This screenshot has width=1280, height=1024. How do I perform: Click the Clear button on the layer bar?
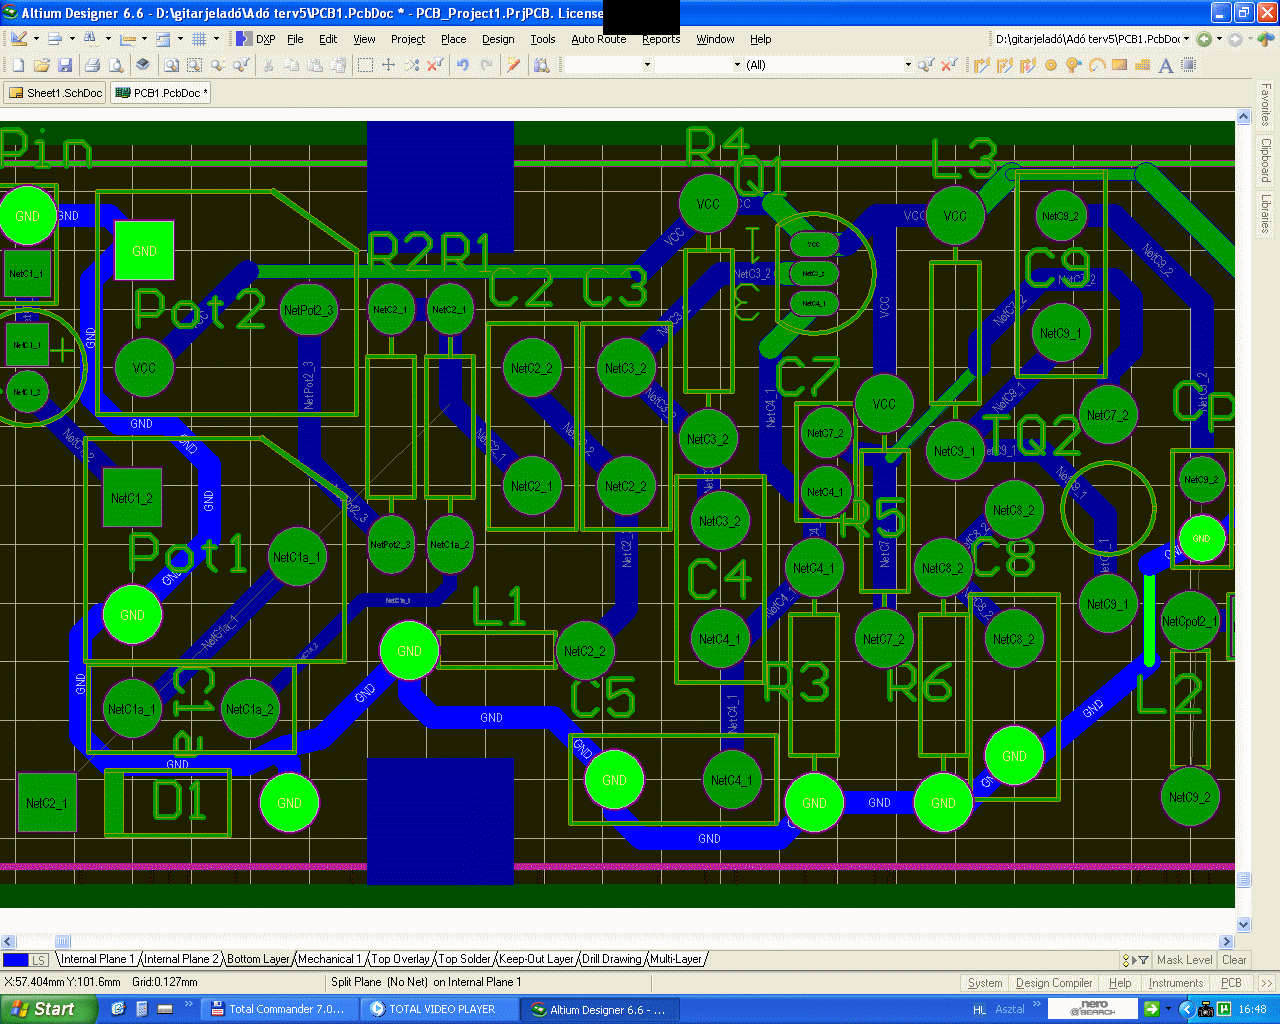(x=1234, y=960)
